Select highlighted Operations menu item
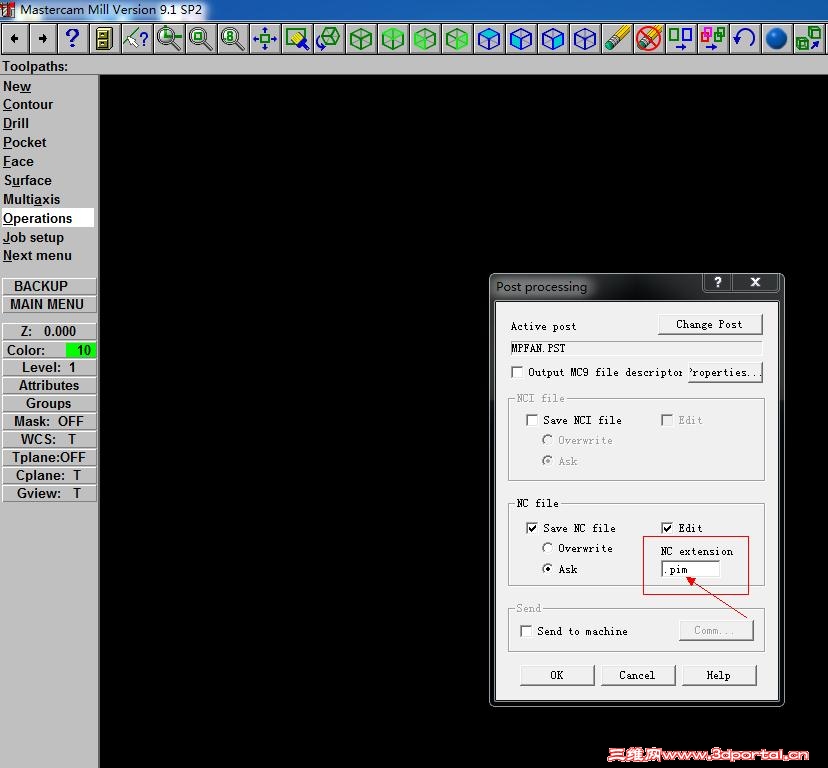This screenshot has width=828, height=768. point(48,218)
